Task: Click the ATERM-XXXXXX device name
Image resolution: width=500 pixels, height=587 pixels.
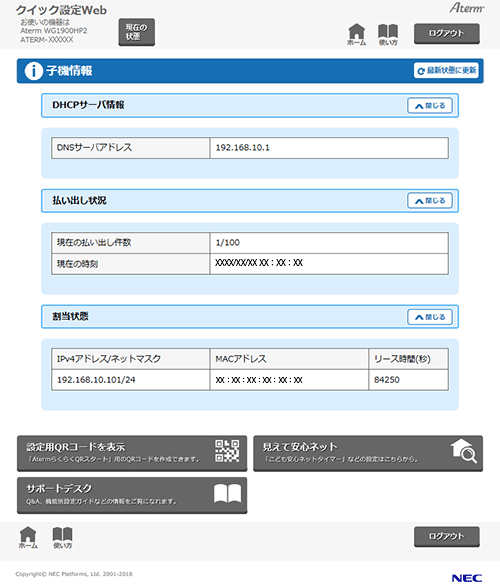Action: [47, 40]
